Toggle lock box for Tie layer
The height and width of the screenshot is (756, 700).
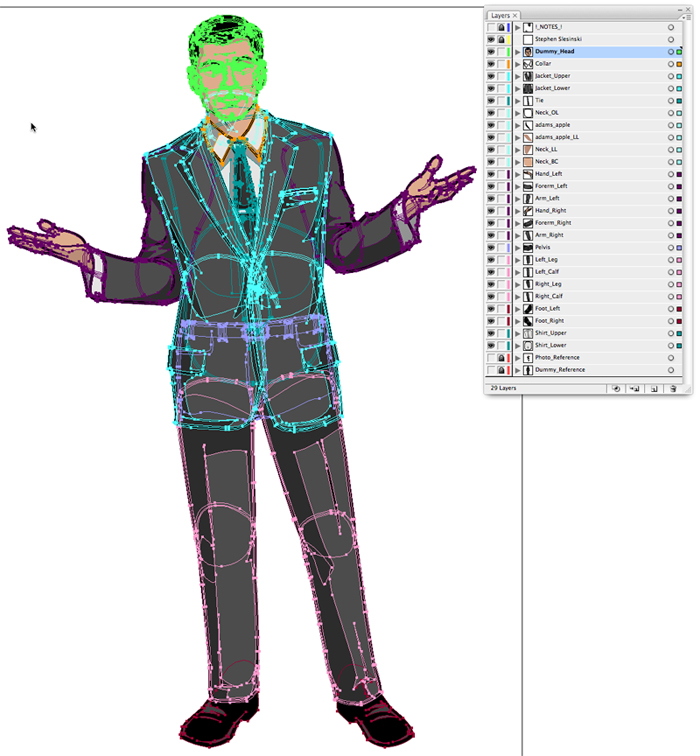pyautogui.click(x=501, y=101)
